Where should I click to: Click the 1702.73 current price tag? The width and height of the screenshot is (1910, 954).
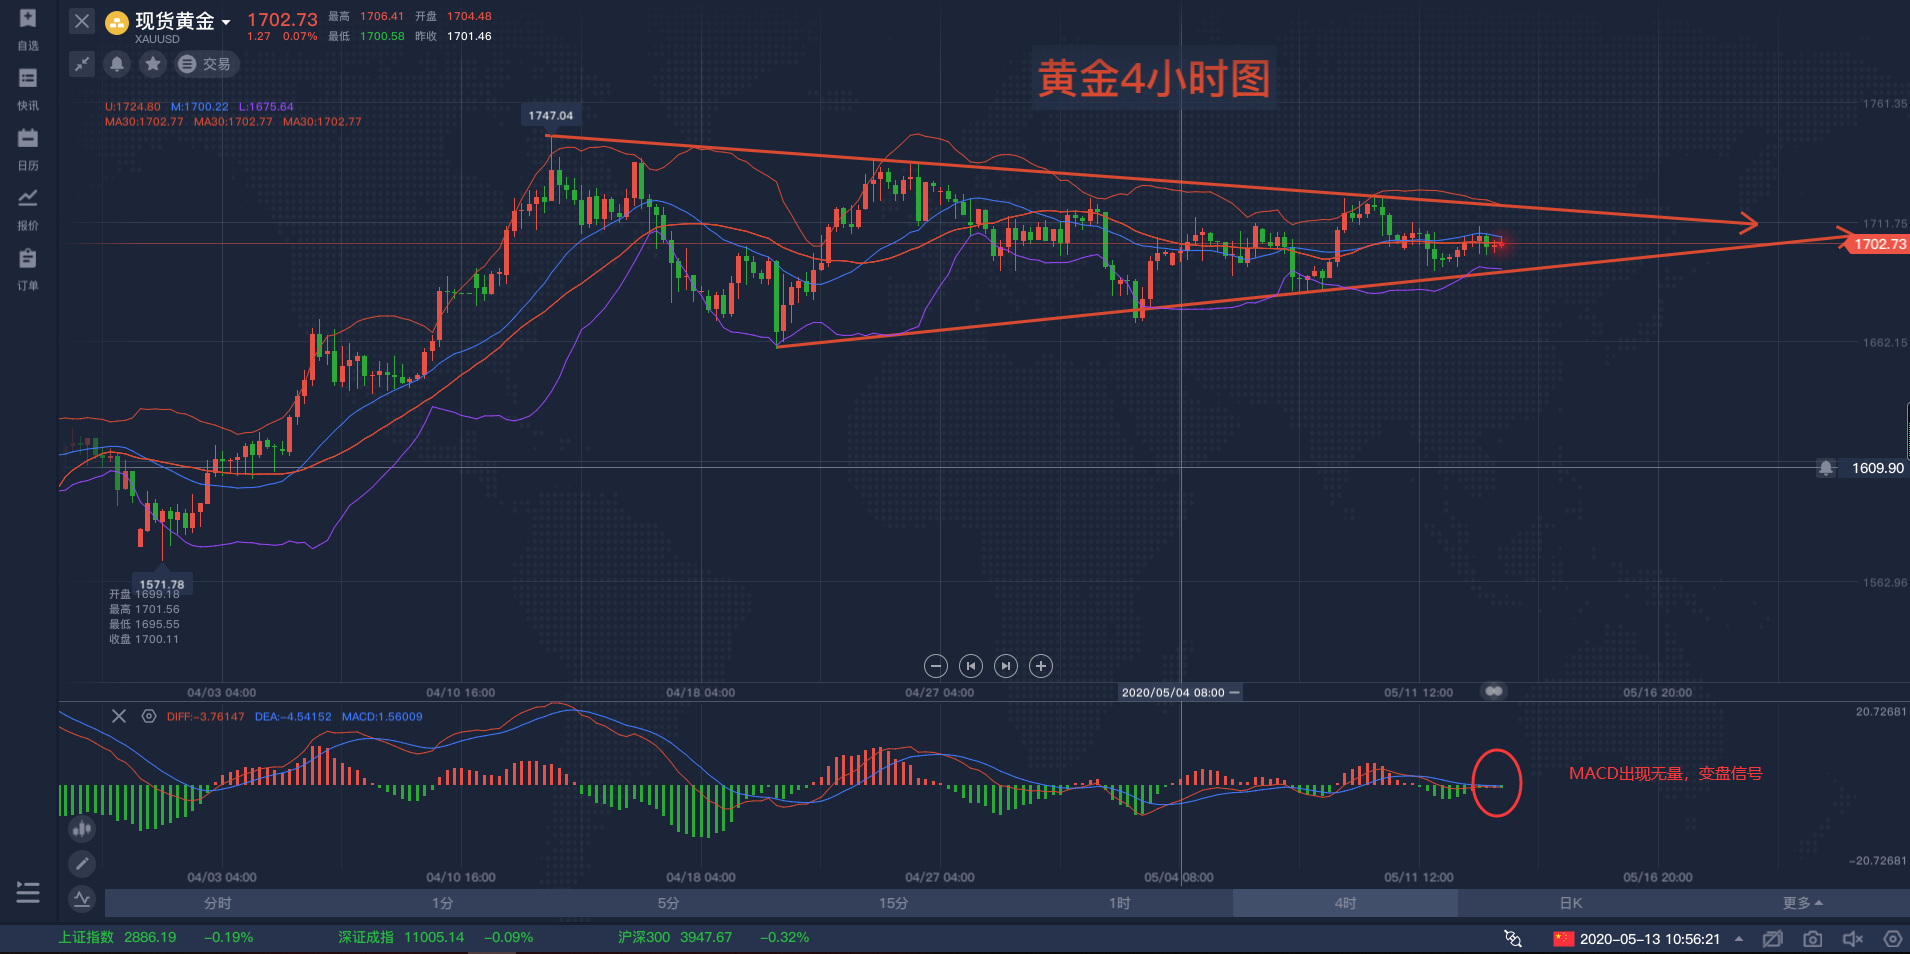pos(1878,244)
